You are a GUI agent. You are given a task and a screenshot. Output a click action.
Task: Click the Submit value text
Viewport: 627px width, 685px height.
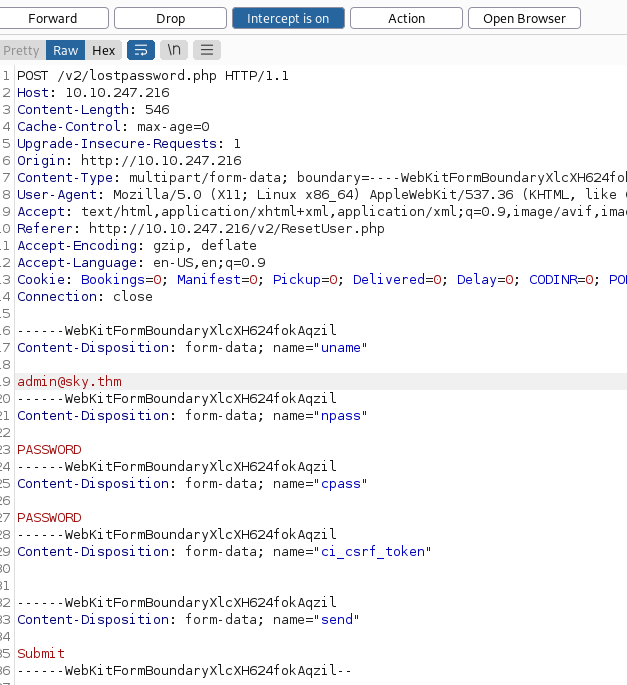tap(41, 654)
